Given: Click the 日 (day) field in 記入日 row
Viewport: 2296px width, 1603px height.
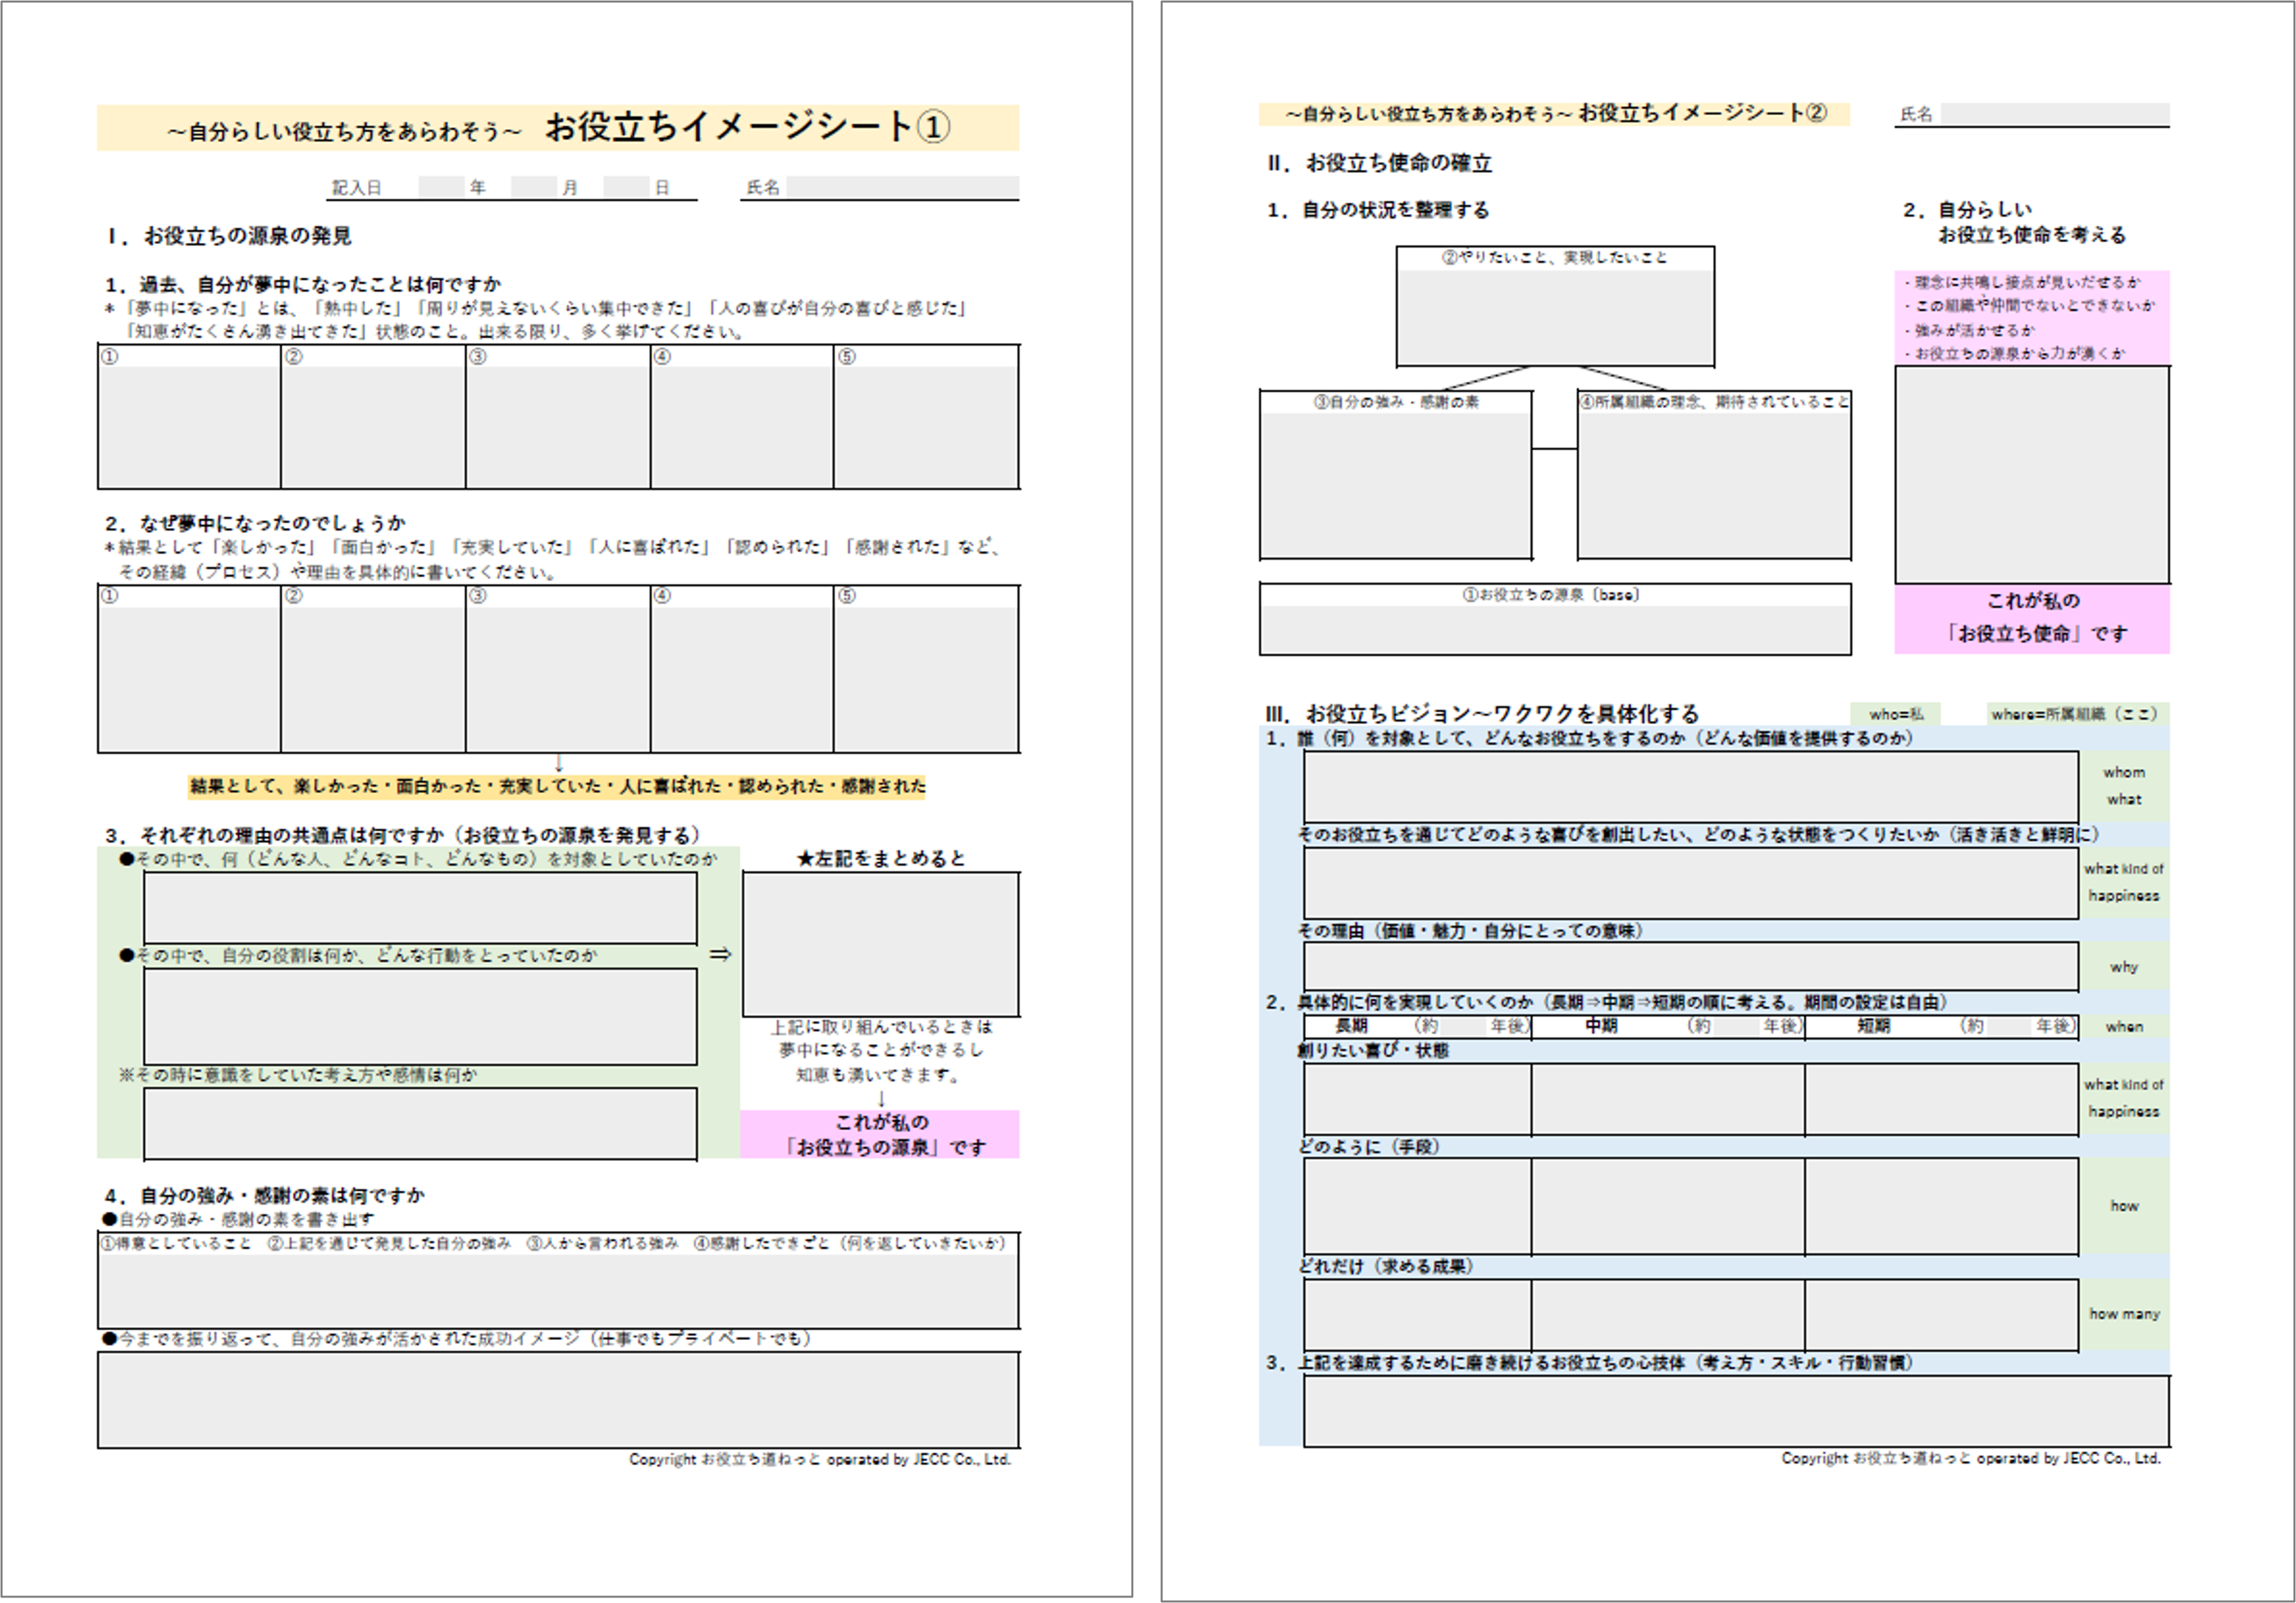Looking at the screenshot, I should pos(626,187).
